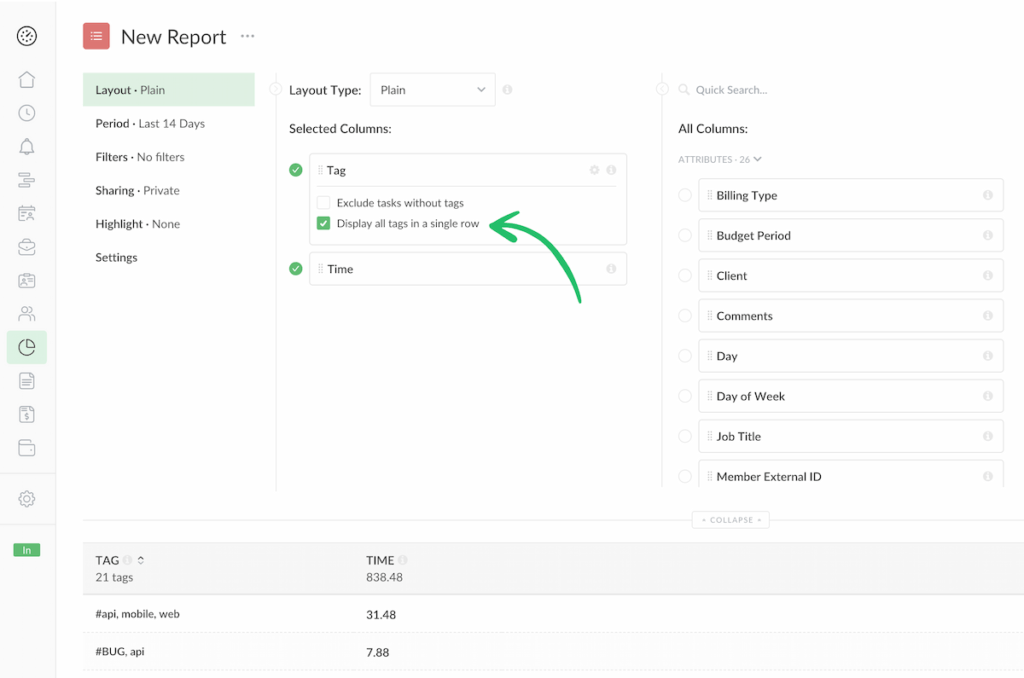The width and height of the screenshot is (1024, 678).
Task: Click the gear icon on the Tag column
Action: (x=594, y=170)
